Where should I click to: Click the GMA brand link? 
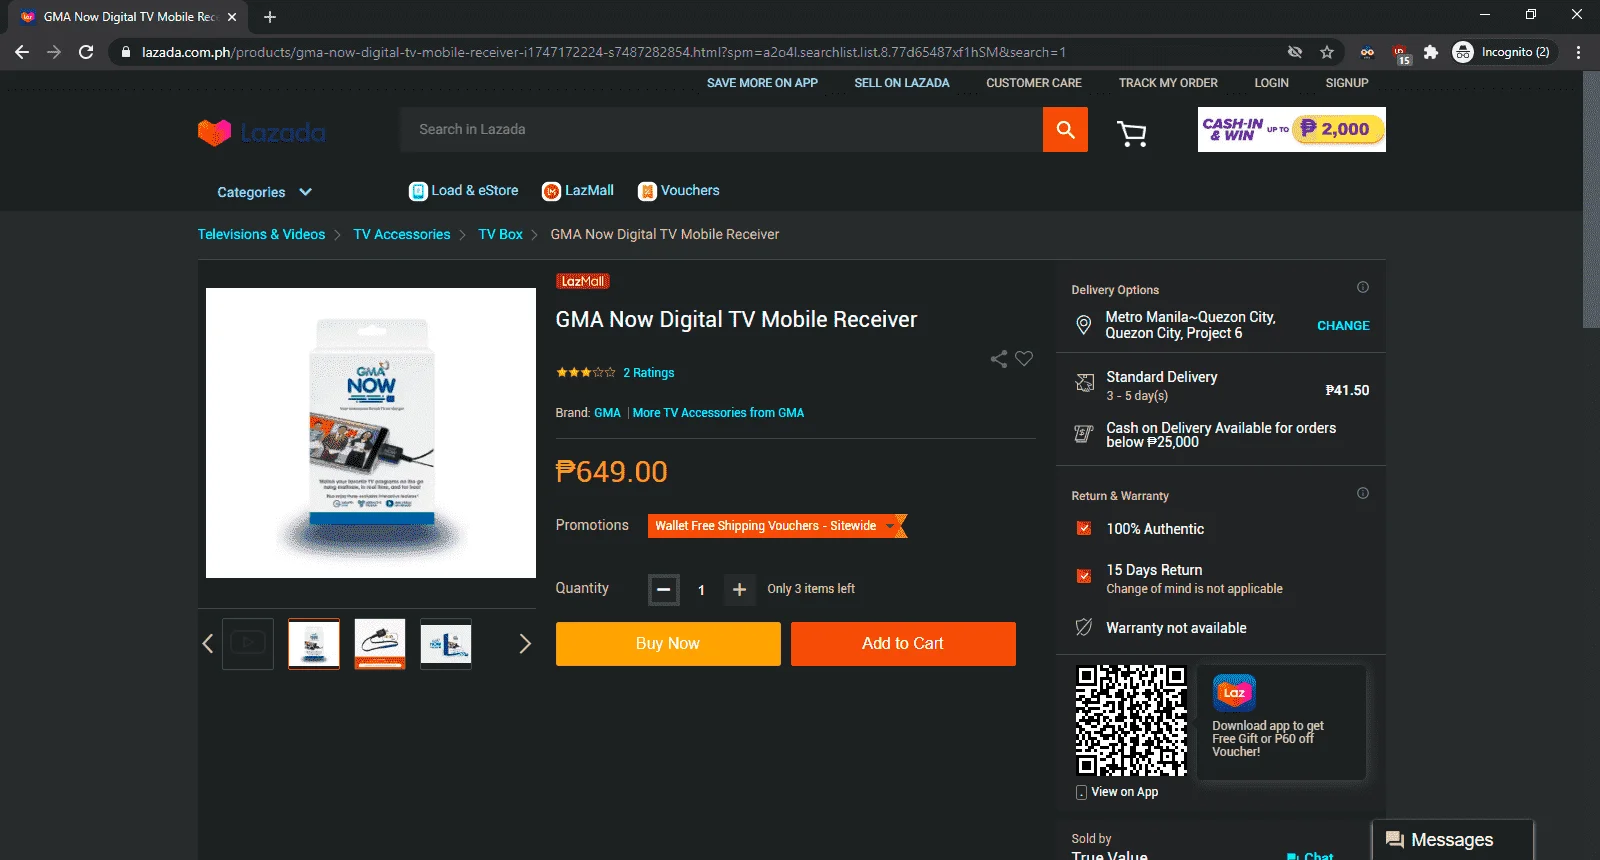click(x=607, y=413)
